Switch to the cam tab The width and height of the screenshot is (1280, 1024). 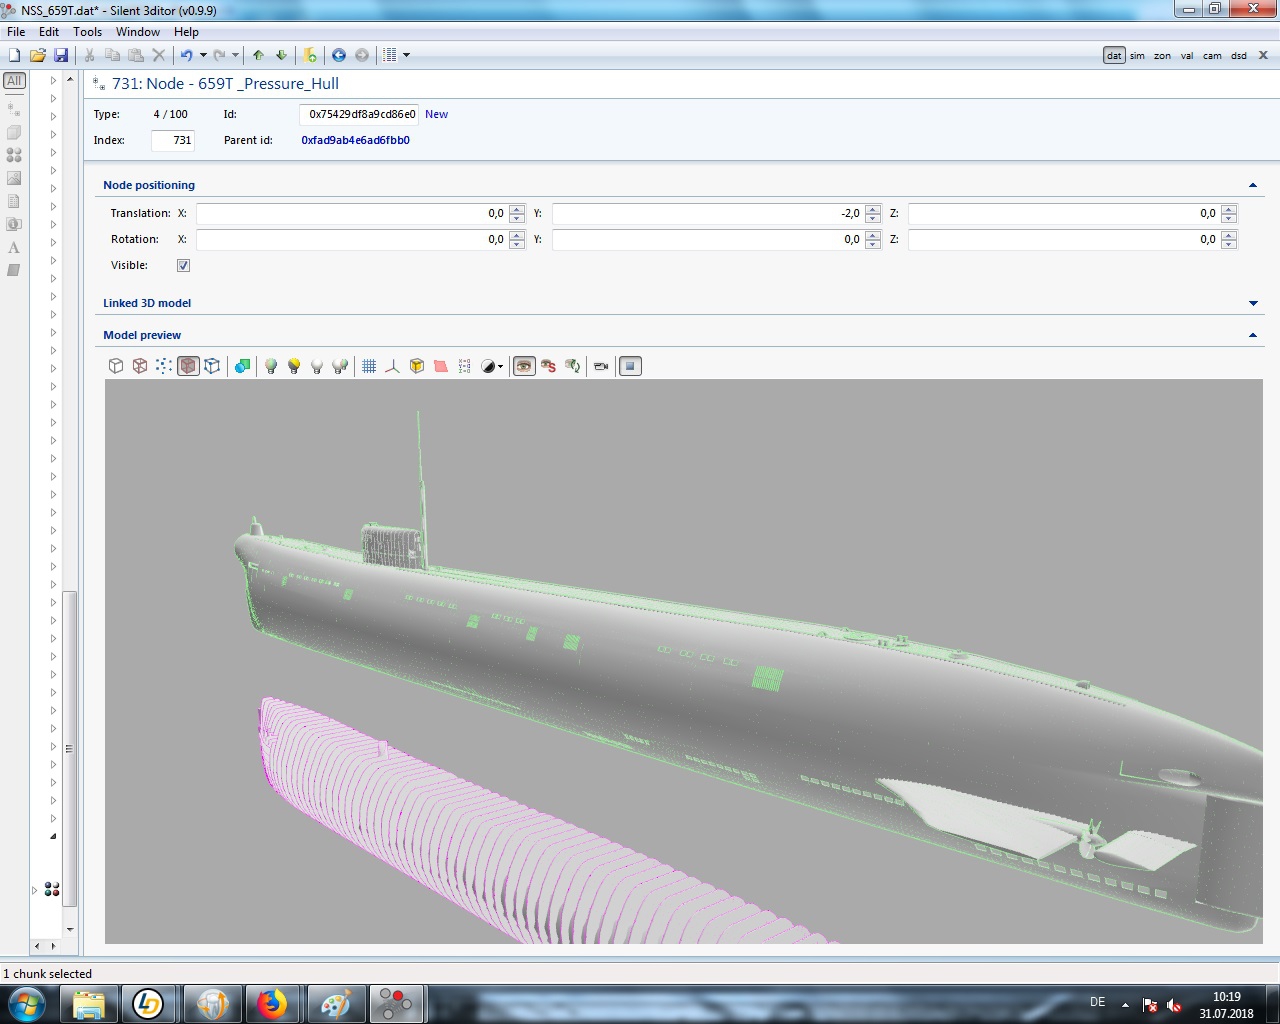pyautogui.click(x=1212, y=56)
